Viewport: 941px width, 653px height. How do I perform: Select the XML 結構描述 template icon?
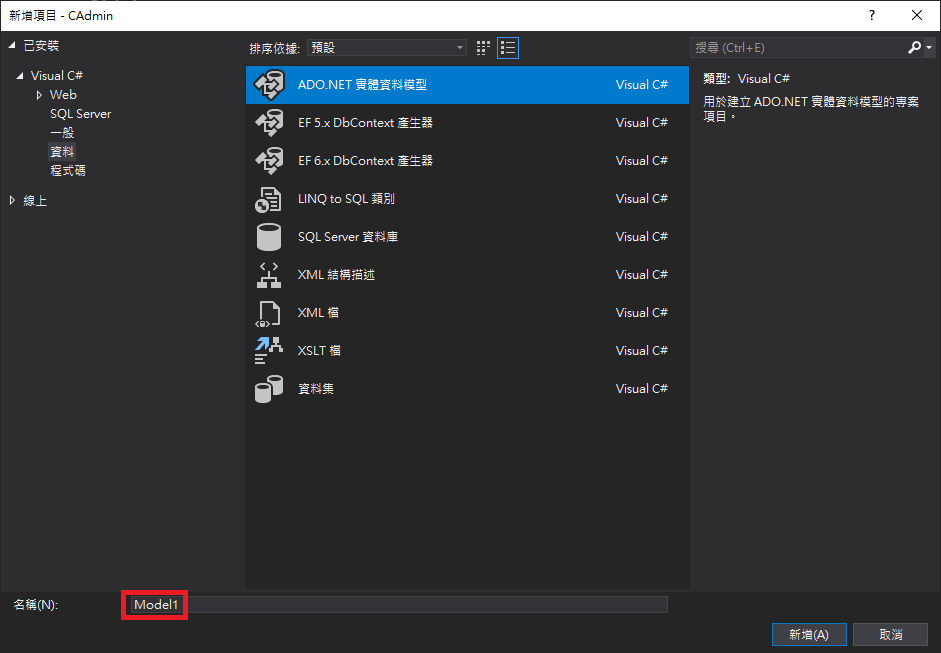pyautogui.click(x=268, y=274)
